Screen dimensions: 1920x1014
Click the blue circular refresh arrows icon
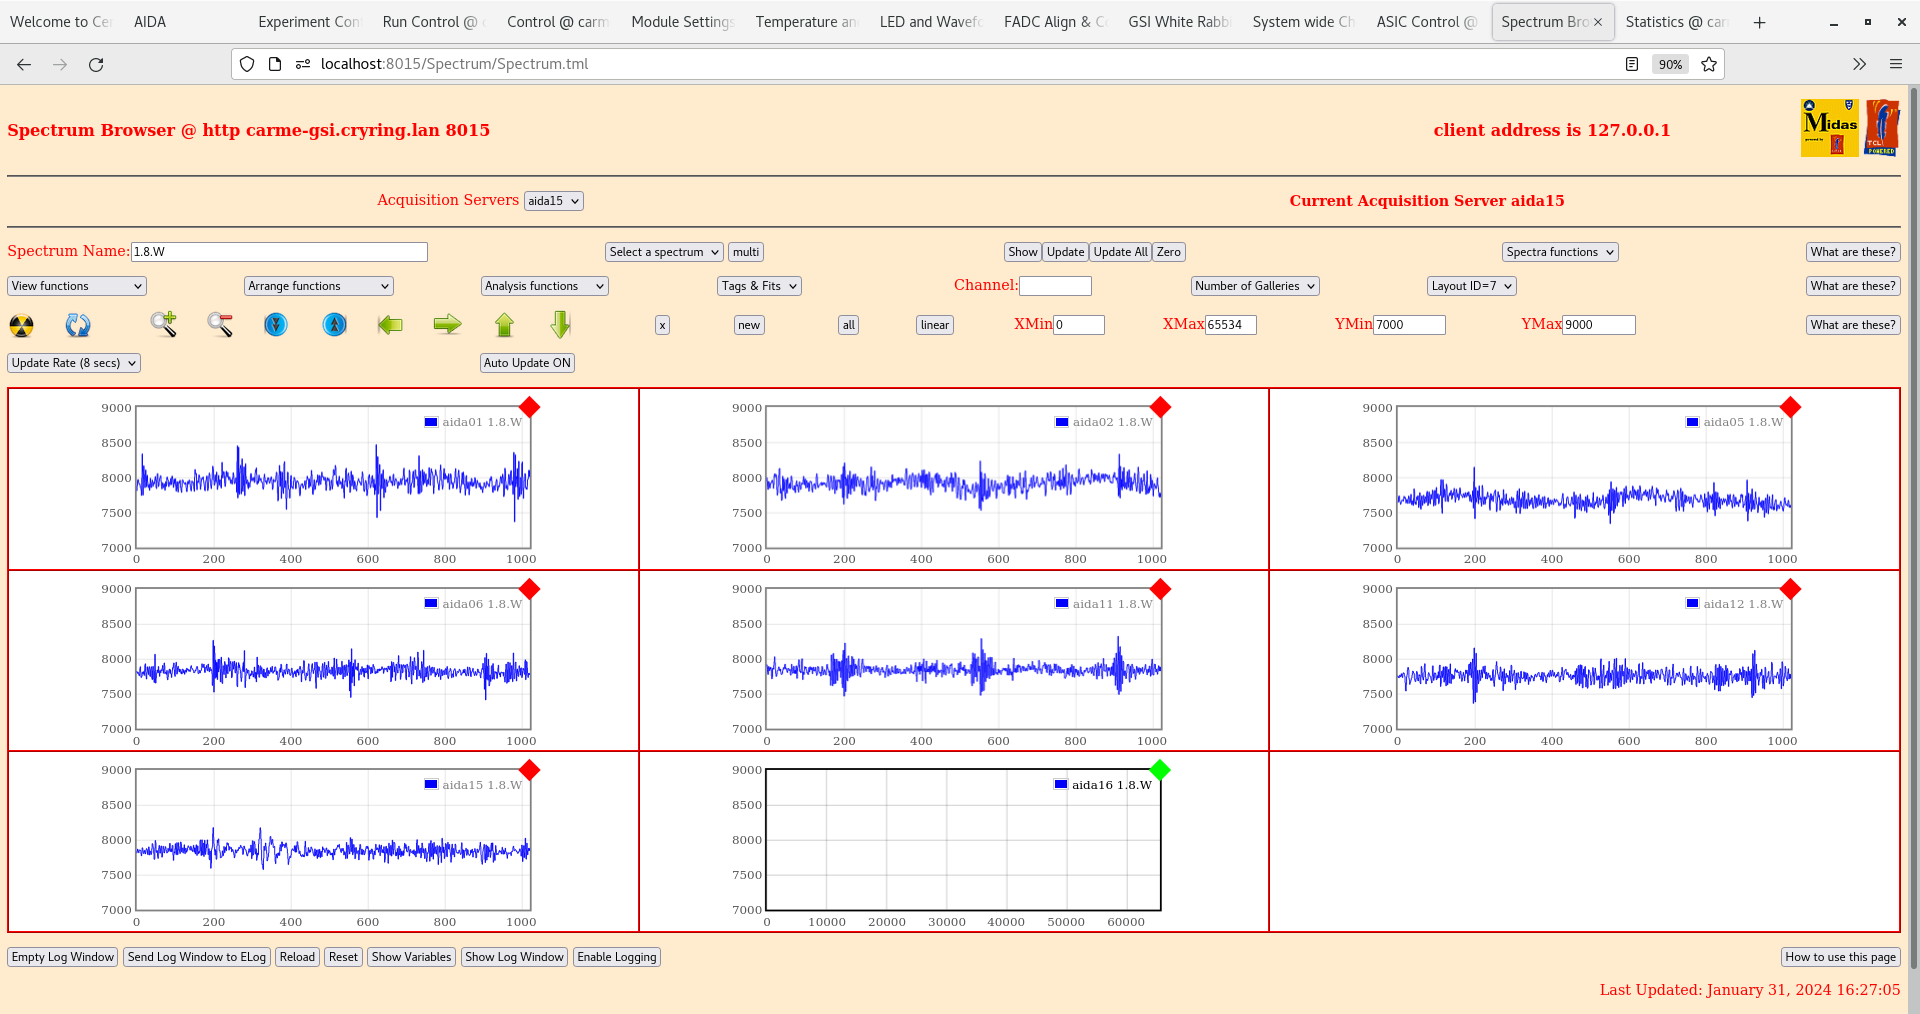[x=77, y=325]
